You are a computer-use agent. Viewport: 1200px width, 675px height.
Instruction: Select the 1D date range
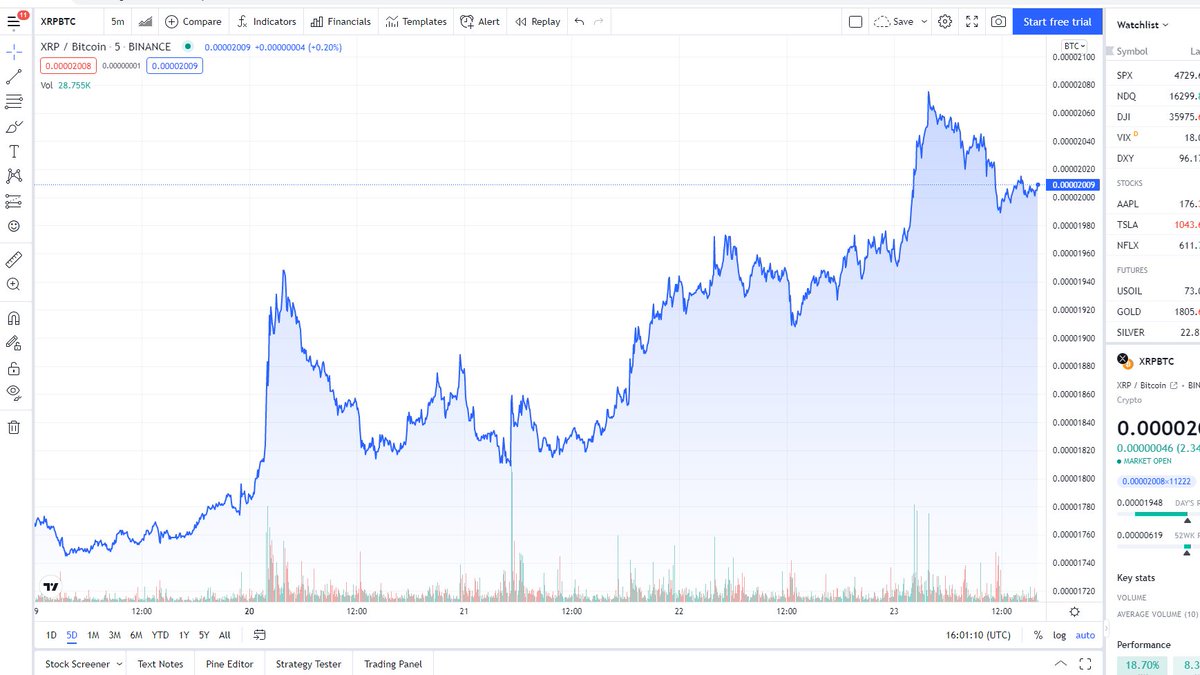tap(51, 635)
